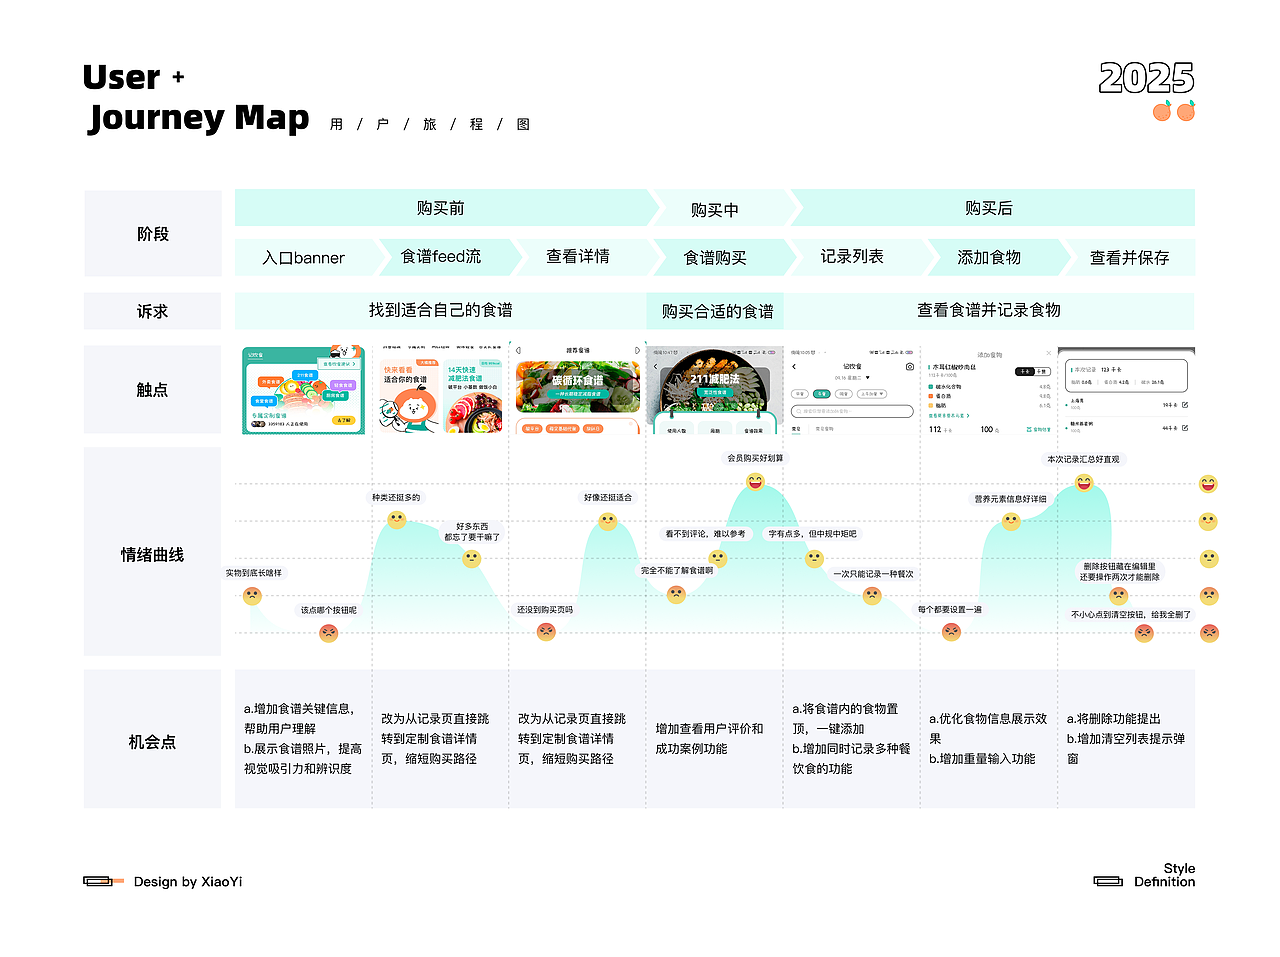
Task: Click the green swatch beside 碳水化合物
Action: coord(930,387)
